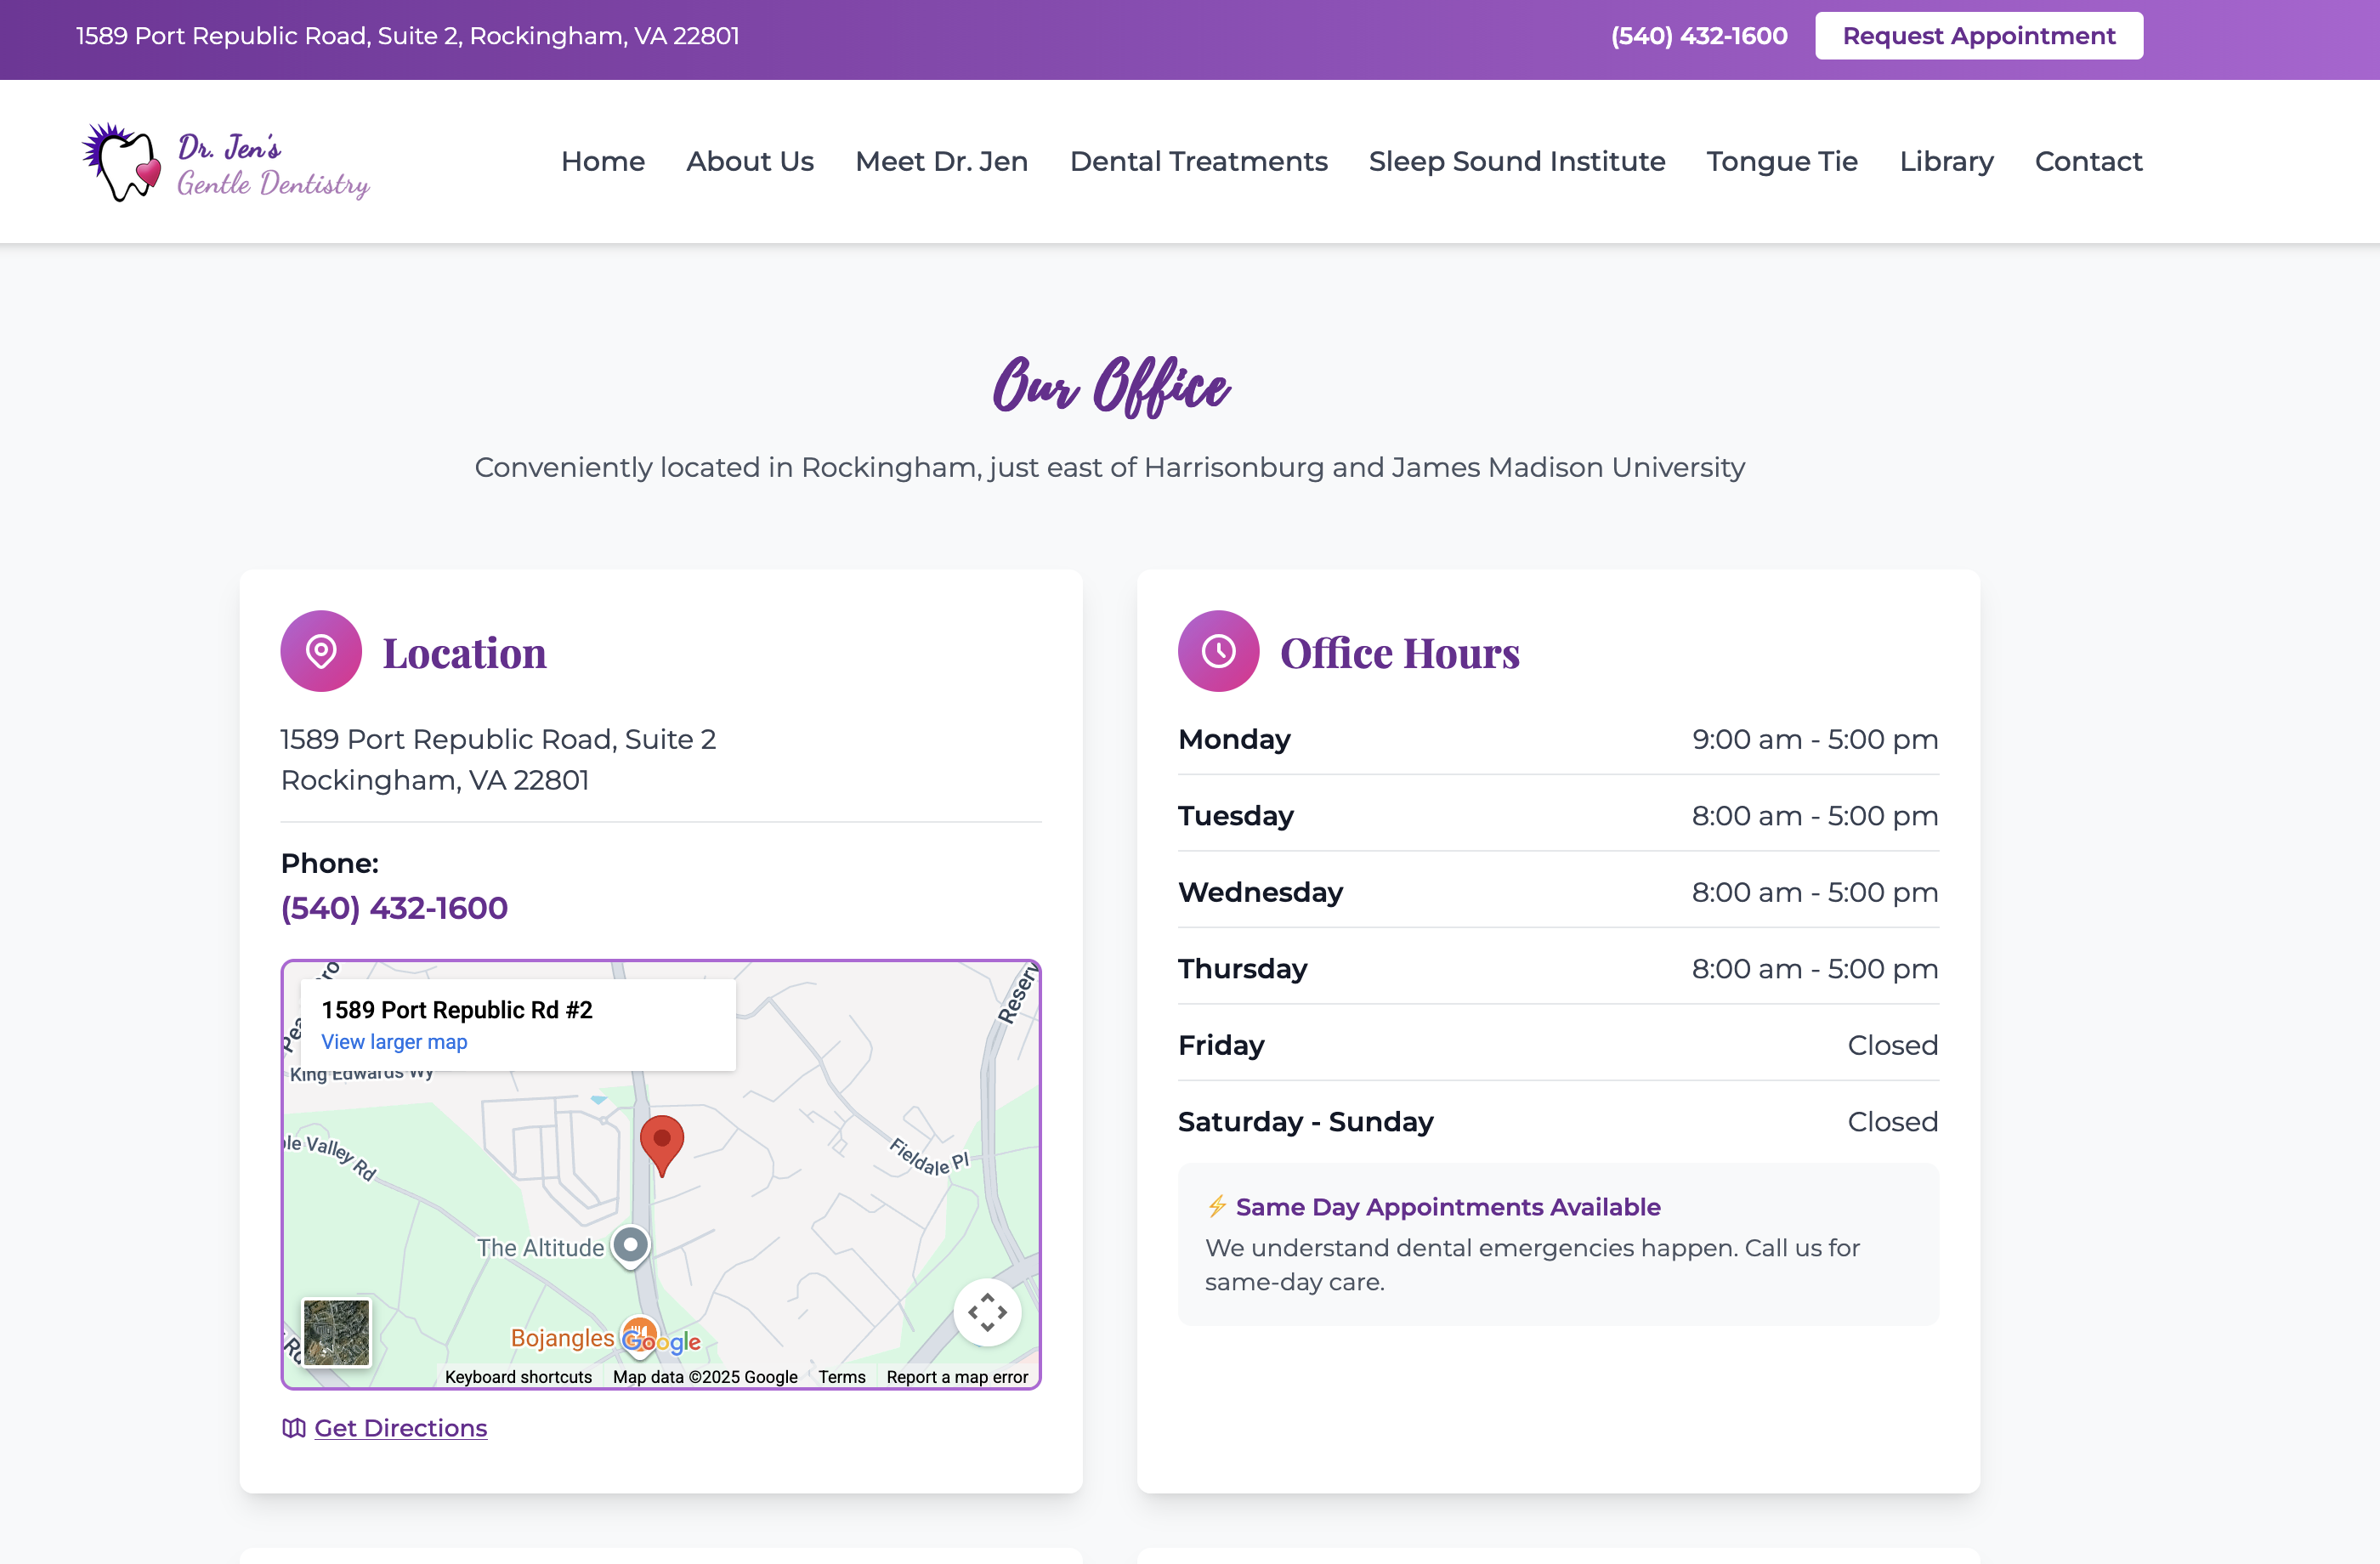
Task: Open the Library menu item
Action: [x=1947, y=161]
